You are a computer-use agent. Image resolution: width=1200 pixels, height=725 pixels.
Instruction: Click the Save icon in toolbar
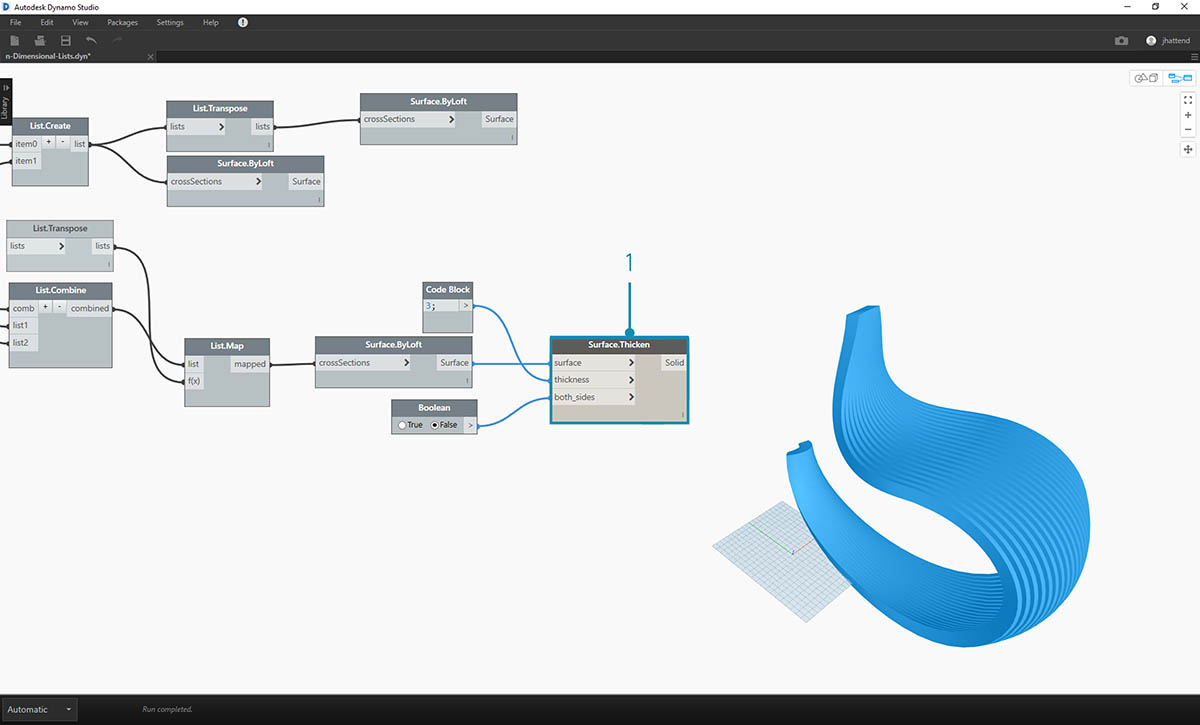66,40
